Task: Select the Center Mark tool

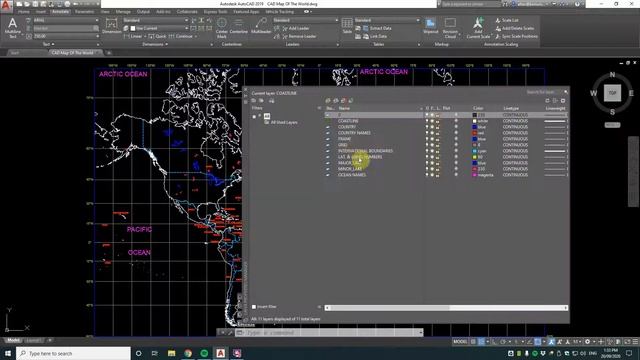Action: pyautogui.click(x=222, y=28)
